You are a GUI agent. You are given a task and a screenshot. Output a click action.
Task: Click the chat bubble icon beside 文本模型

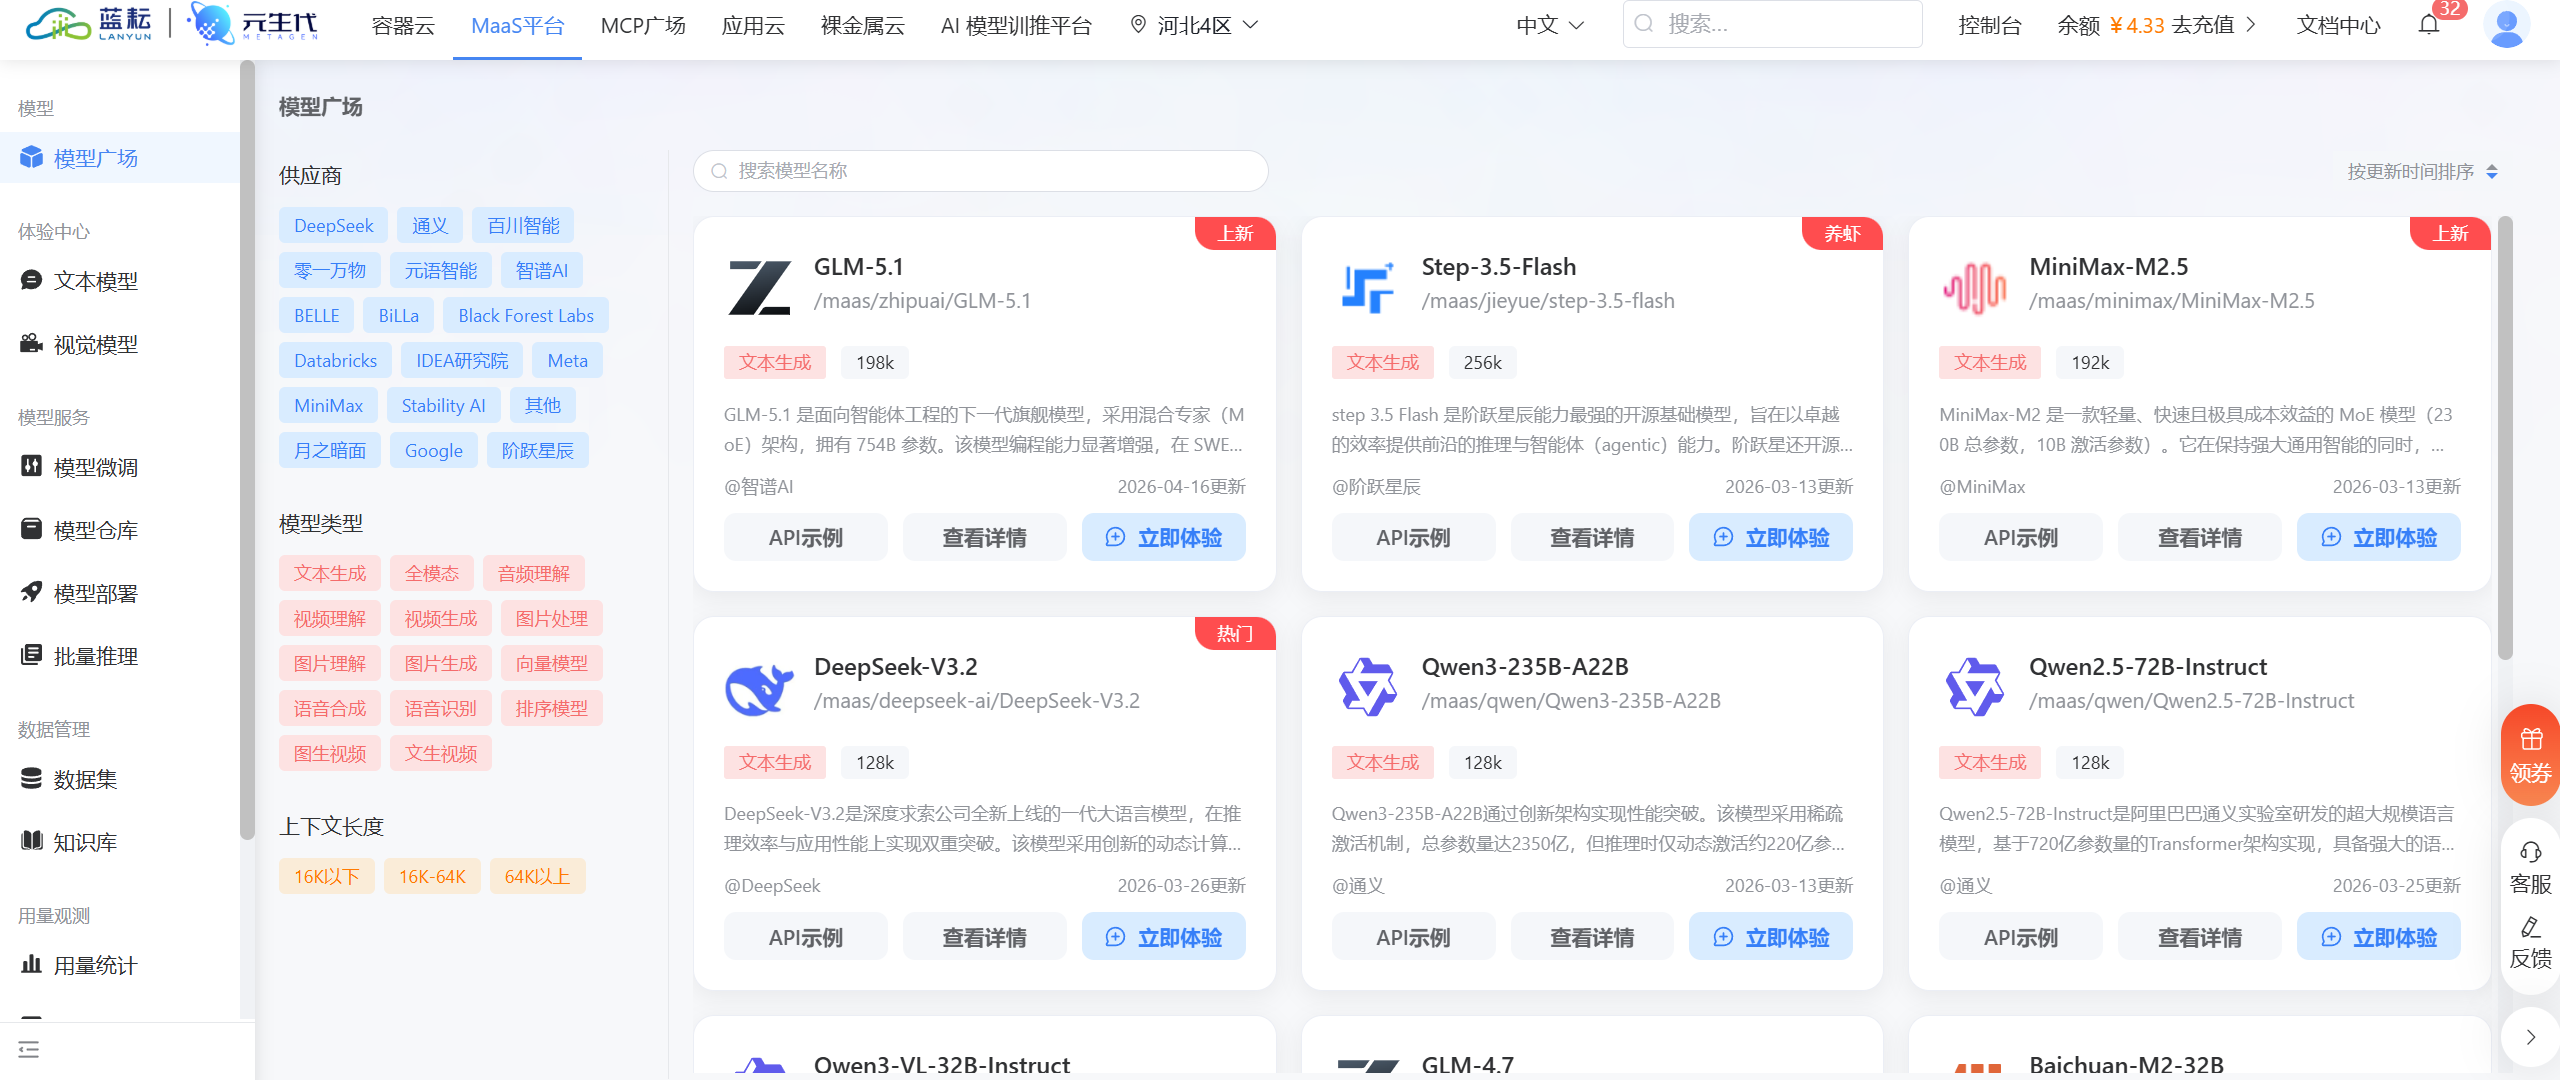coord(32,280)
